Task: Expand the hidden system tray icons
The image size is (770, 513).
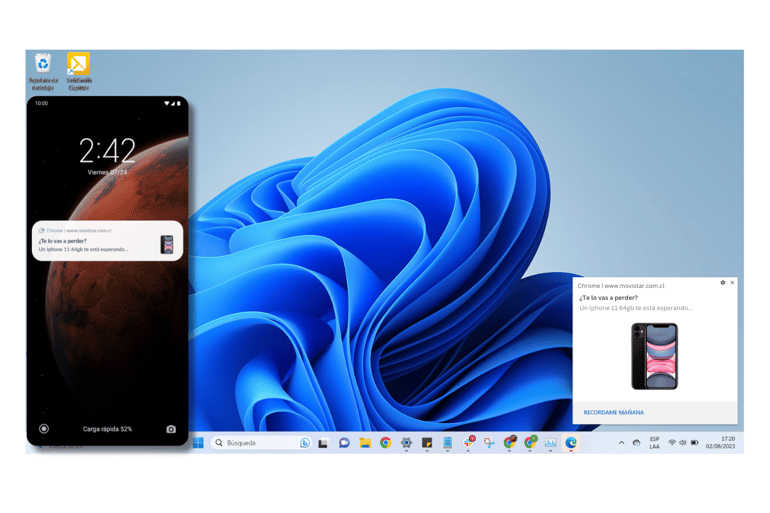Action: tap(621, 443)
